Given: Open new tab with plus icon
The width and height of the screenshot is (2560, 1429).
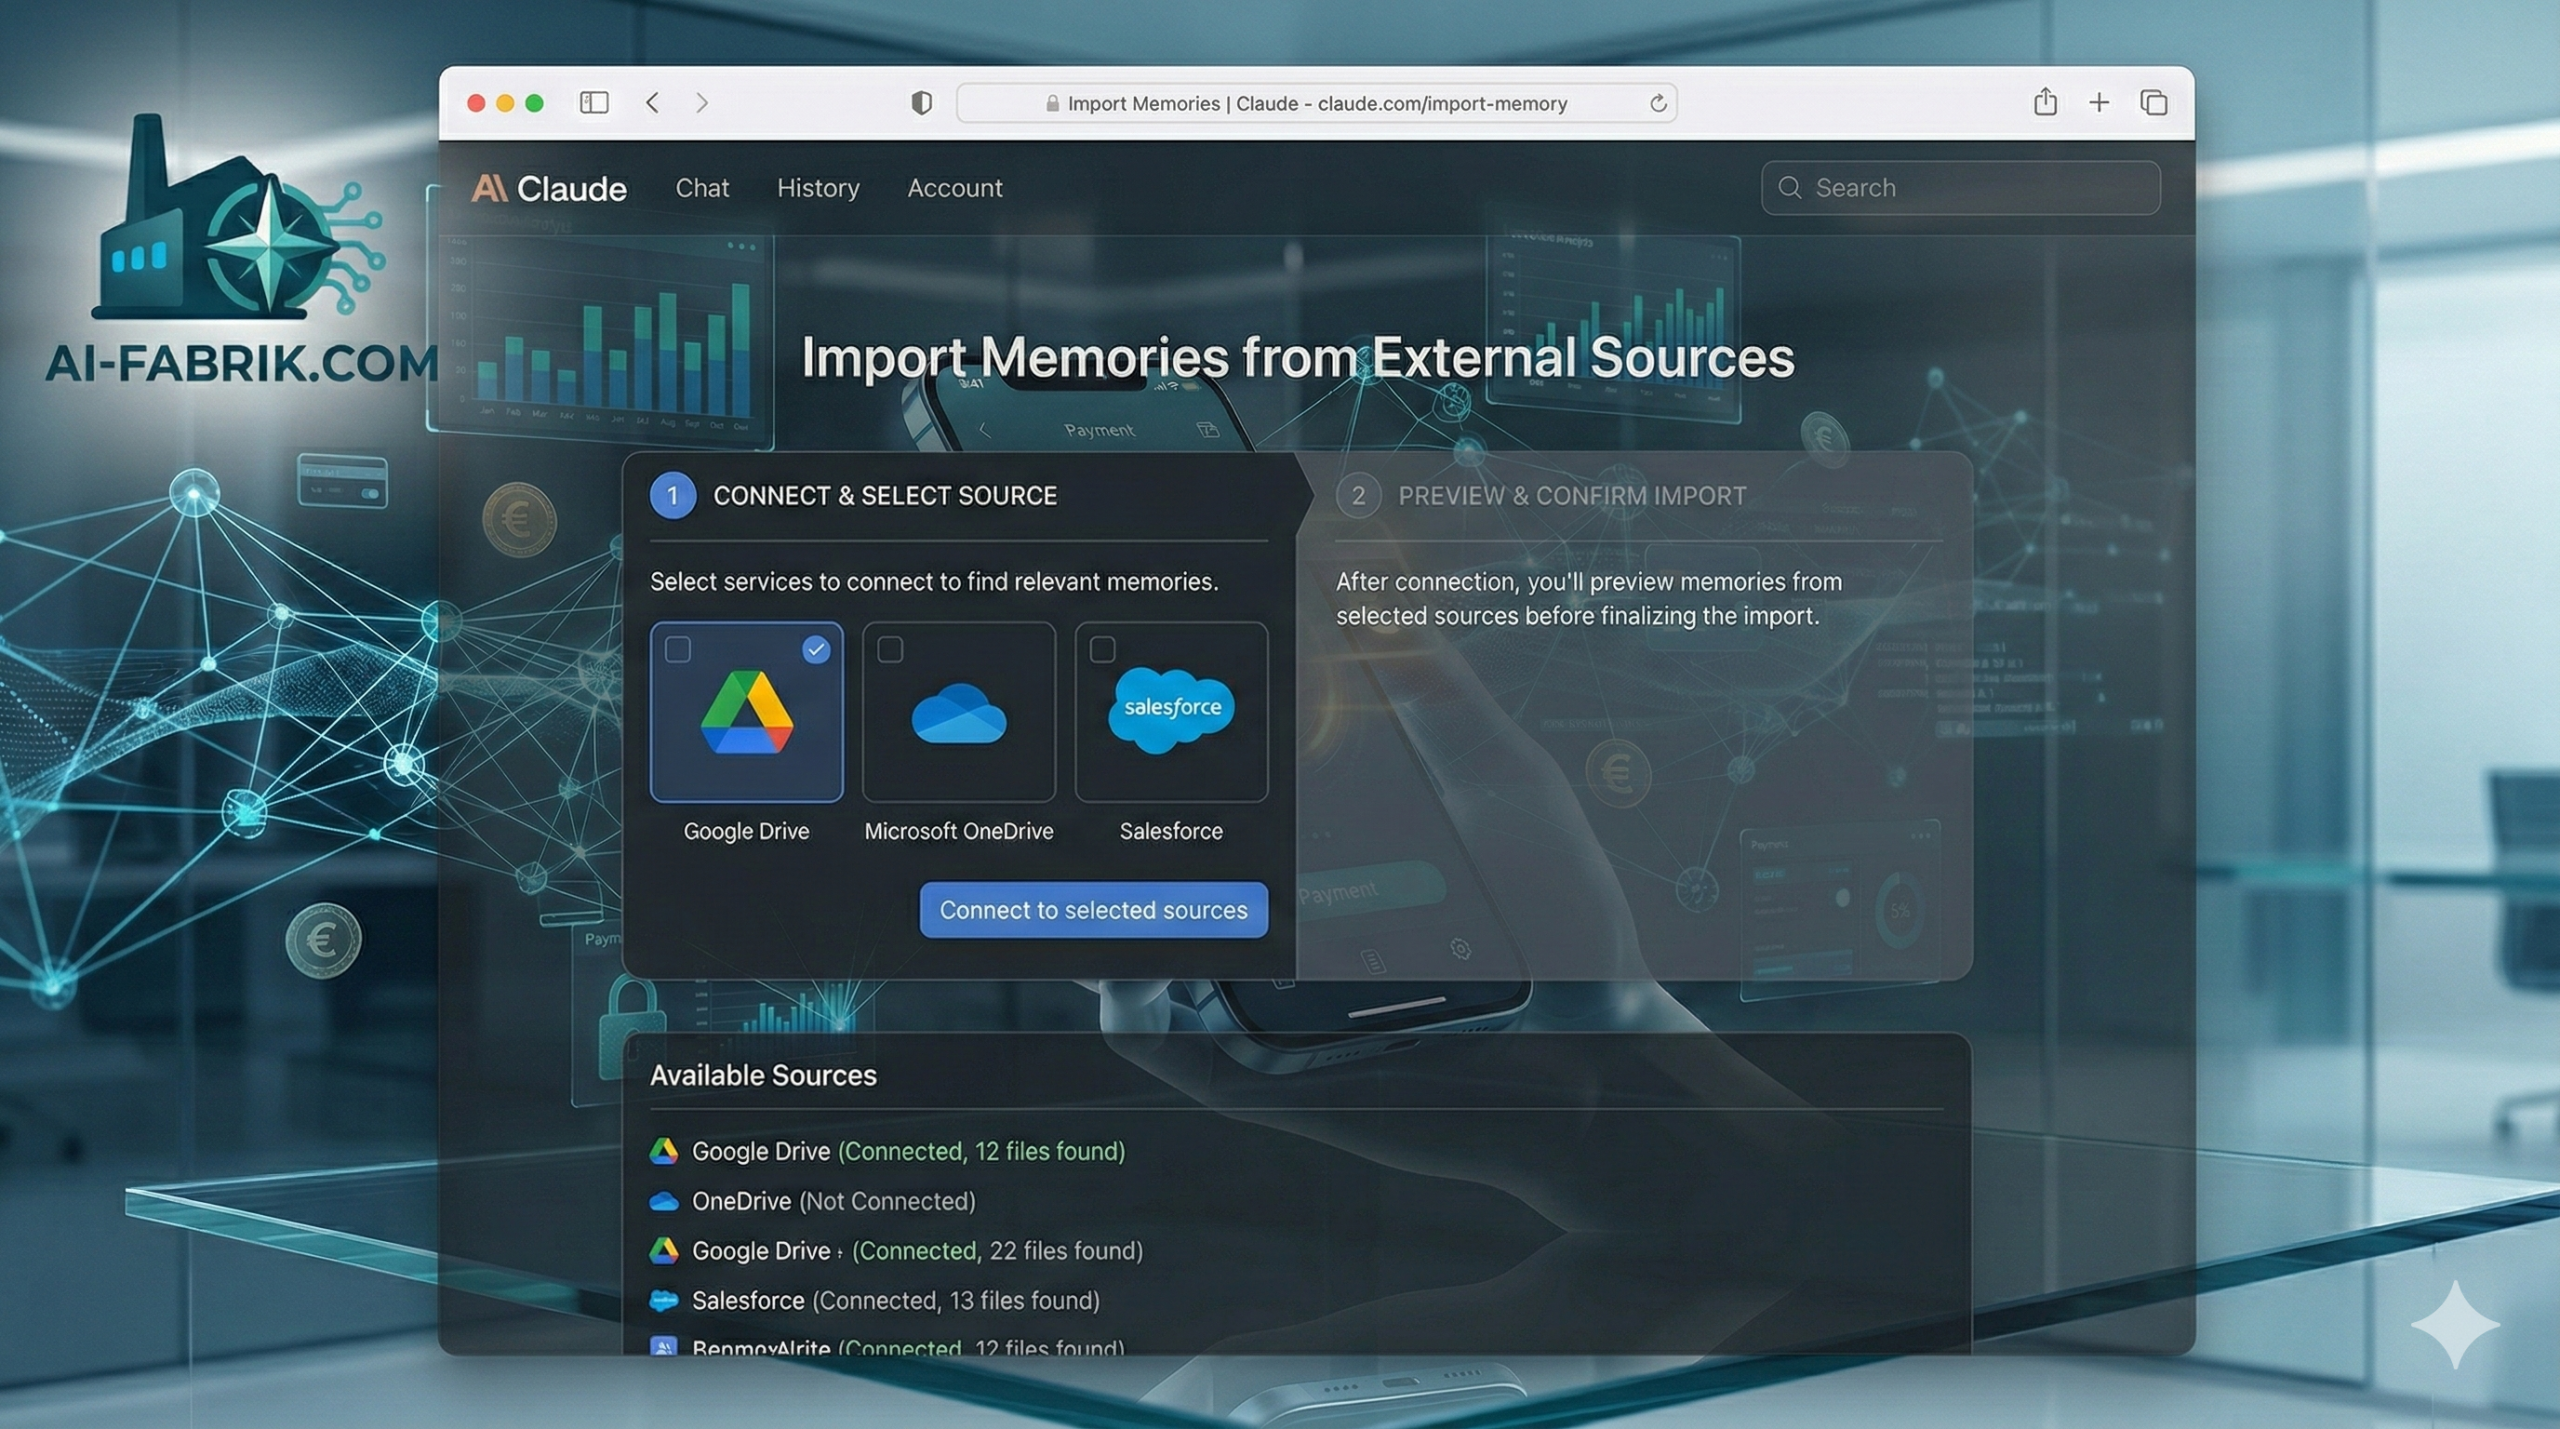Looking at the screenshot, I should pyautogui.click(x=2099, y=102).
